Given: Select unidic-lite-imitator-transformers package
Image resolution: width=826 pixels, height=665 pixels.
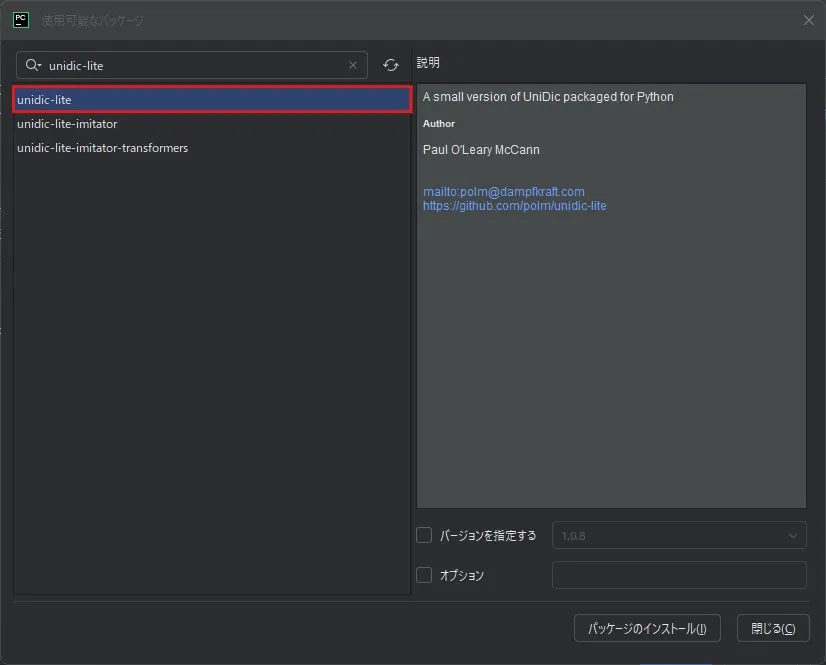Looking at the screenshot, I should [x=212, y=148].
